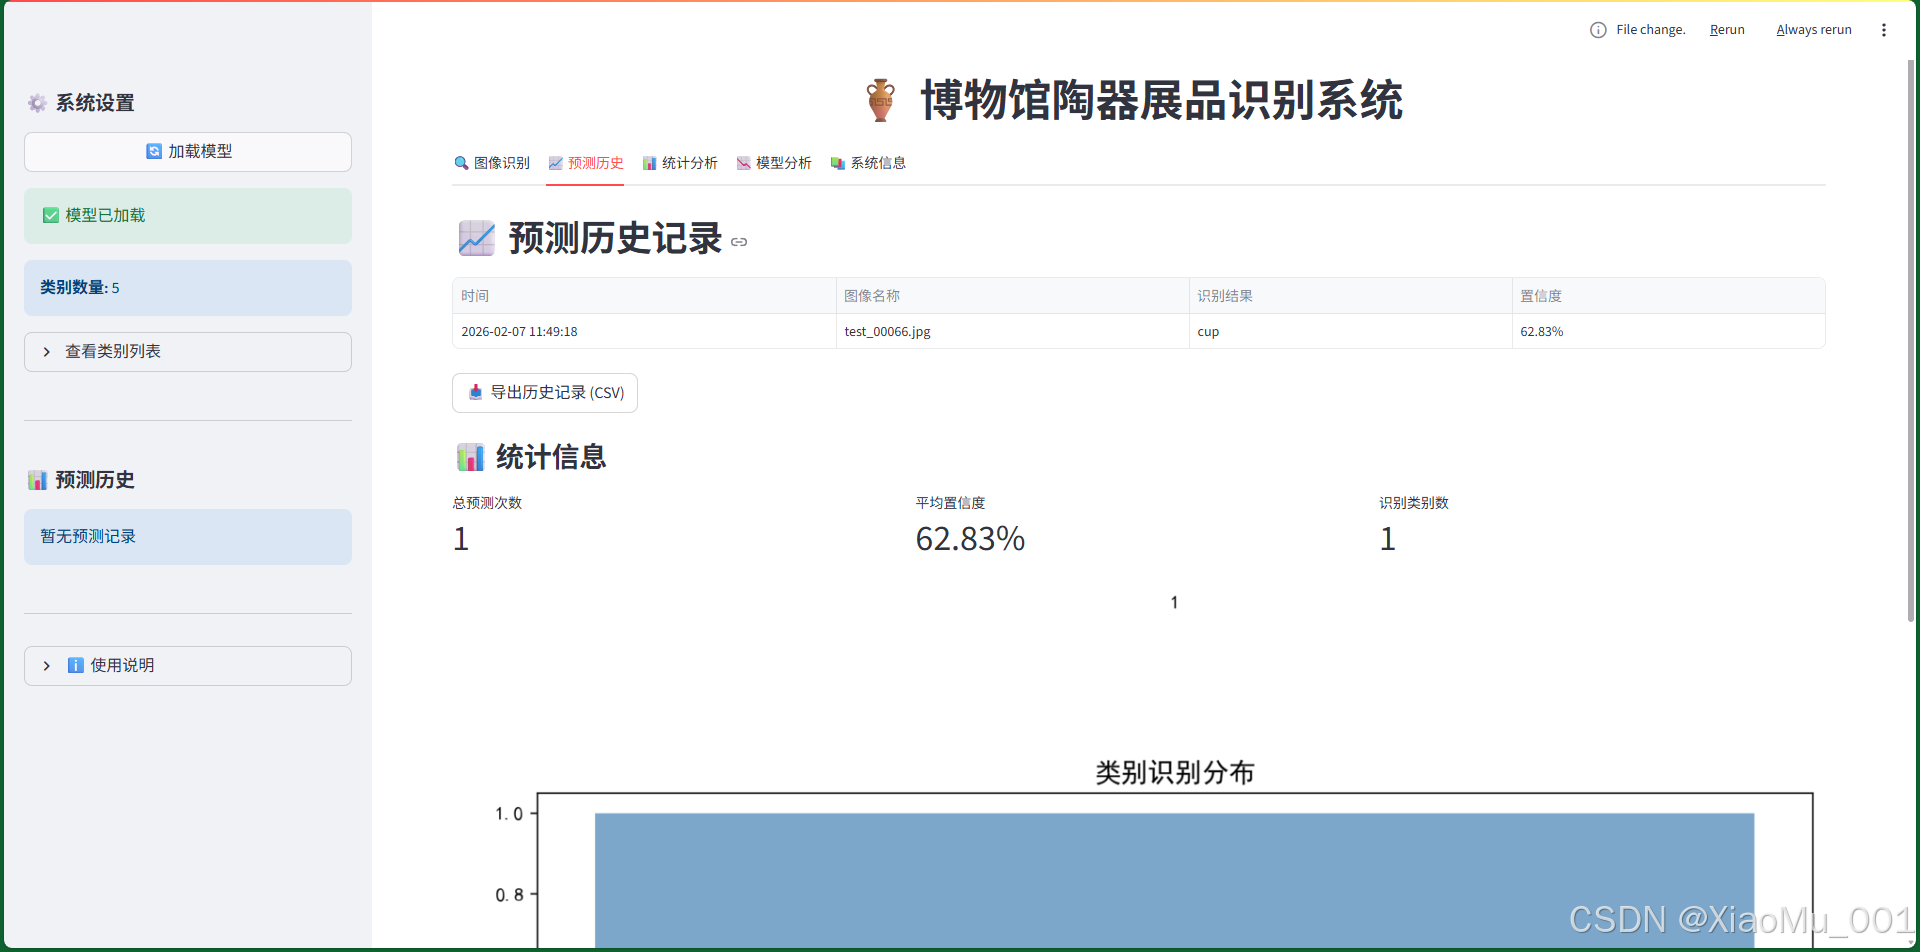Click the 模型已加载 checkbox indicator
The image size is (1920, 952).
click(50, 214)
